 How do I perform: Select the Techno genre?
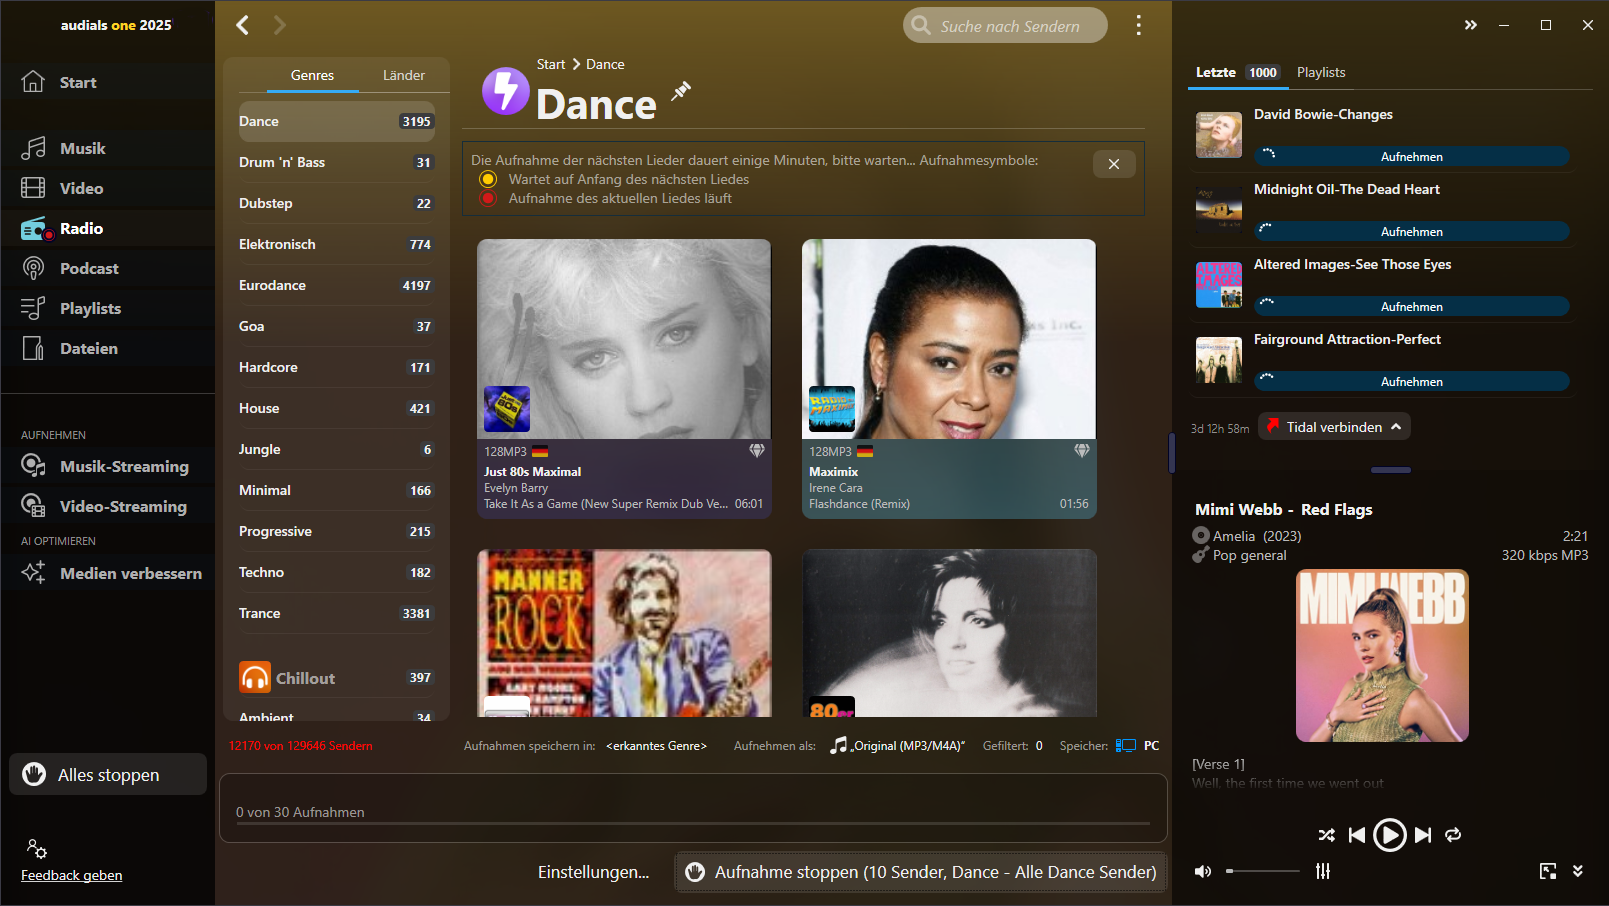(x=336, y=572)
